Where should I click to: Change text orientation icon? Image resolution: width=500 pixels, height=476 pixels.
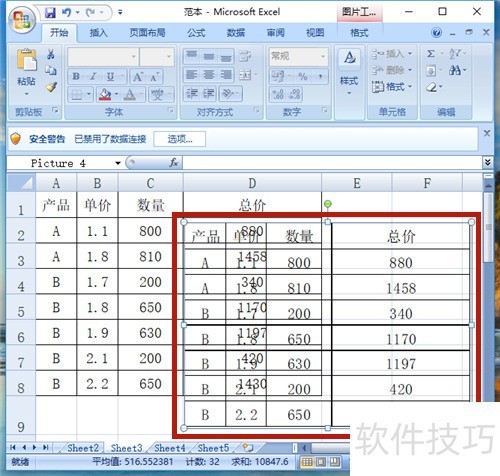pos(228,94)
